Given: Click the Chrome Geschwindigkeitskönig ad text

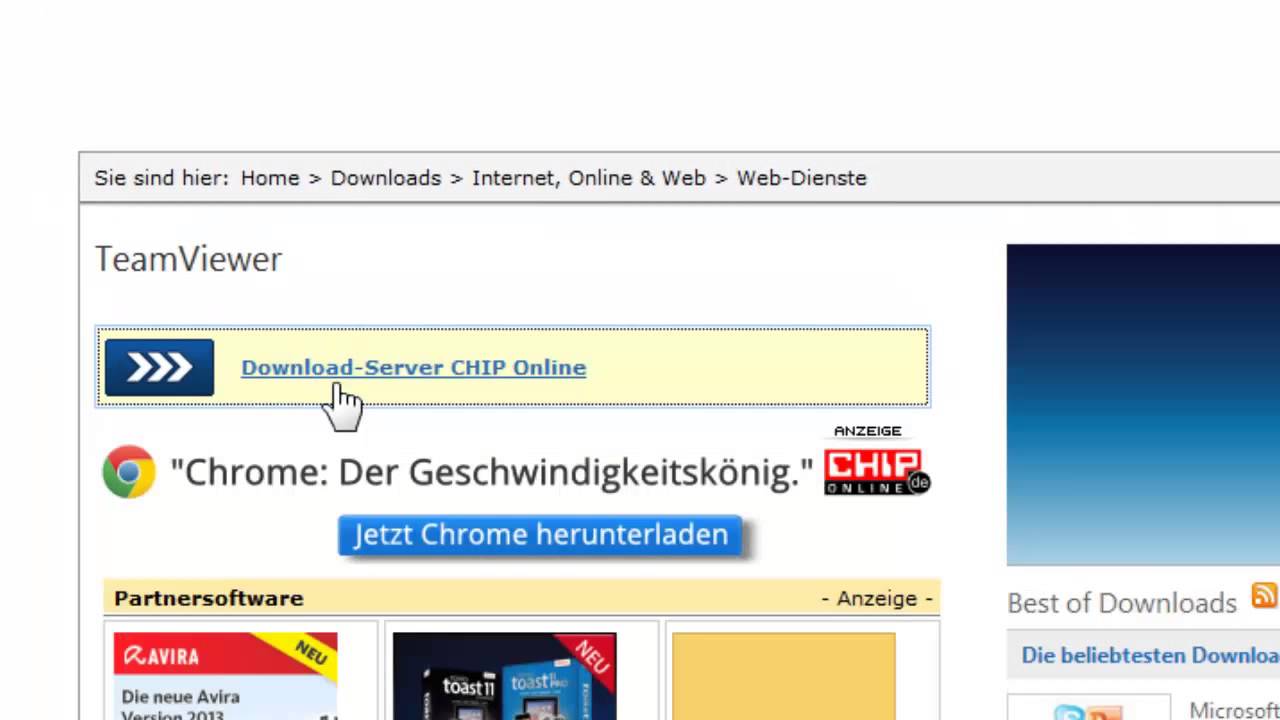Looking at the screenshot, I should point(492,472).
